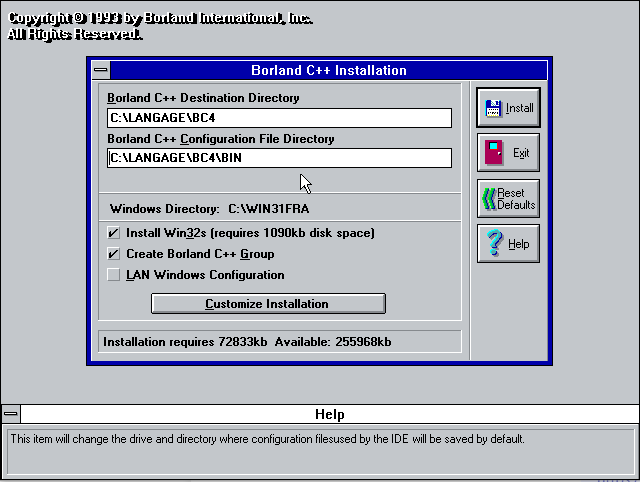640x482 pixels.
Task: Click the floppy disk Install icon
Action: coord(493,108)
